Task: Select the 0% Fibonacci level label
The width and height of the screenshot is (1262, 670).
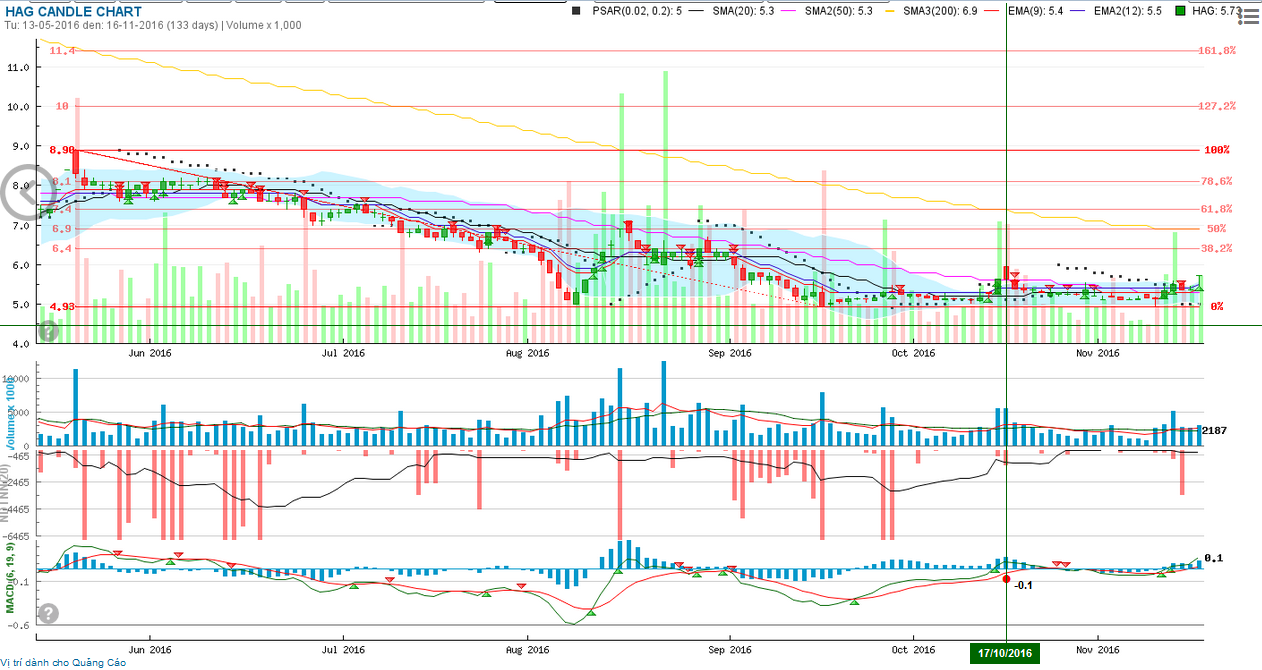Action: 1217,306
